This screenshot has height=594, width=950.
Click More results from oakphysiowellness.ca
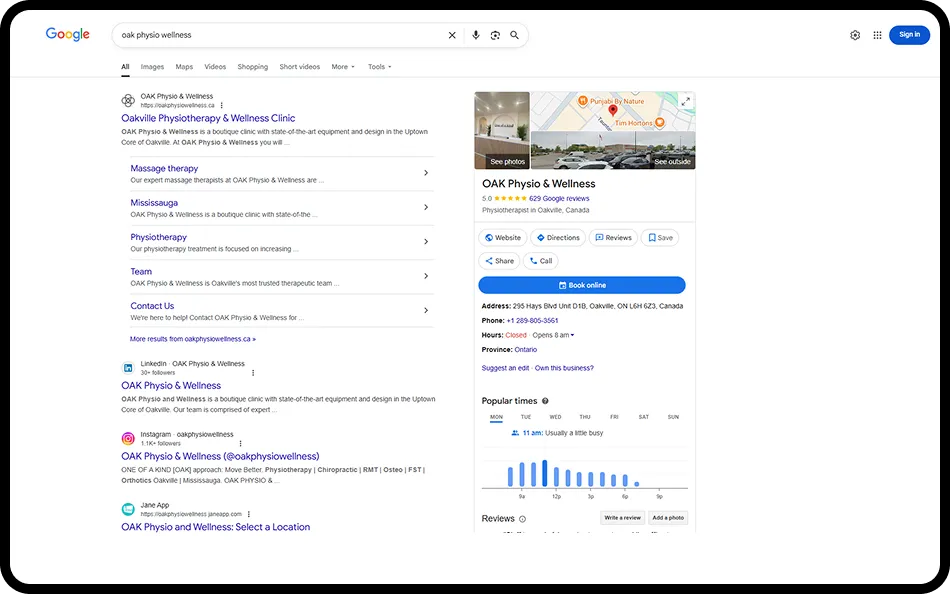click(x=193, y=339)
